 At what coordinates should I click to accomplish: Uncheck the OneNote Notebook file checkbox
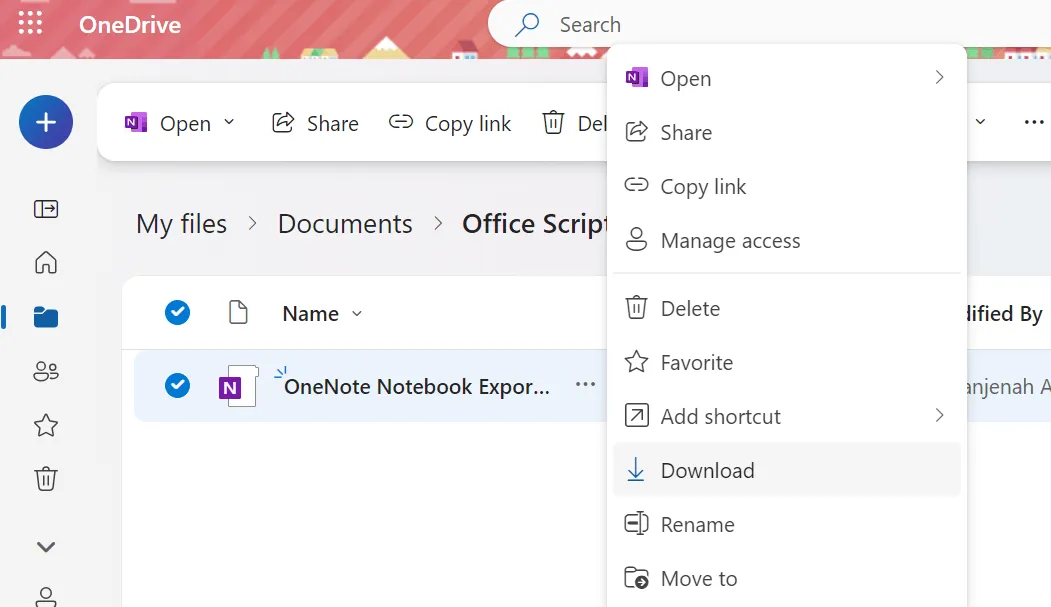point(178,385)
